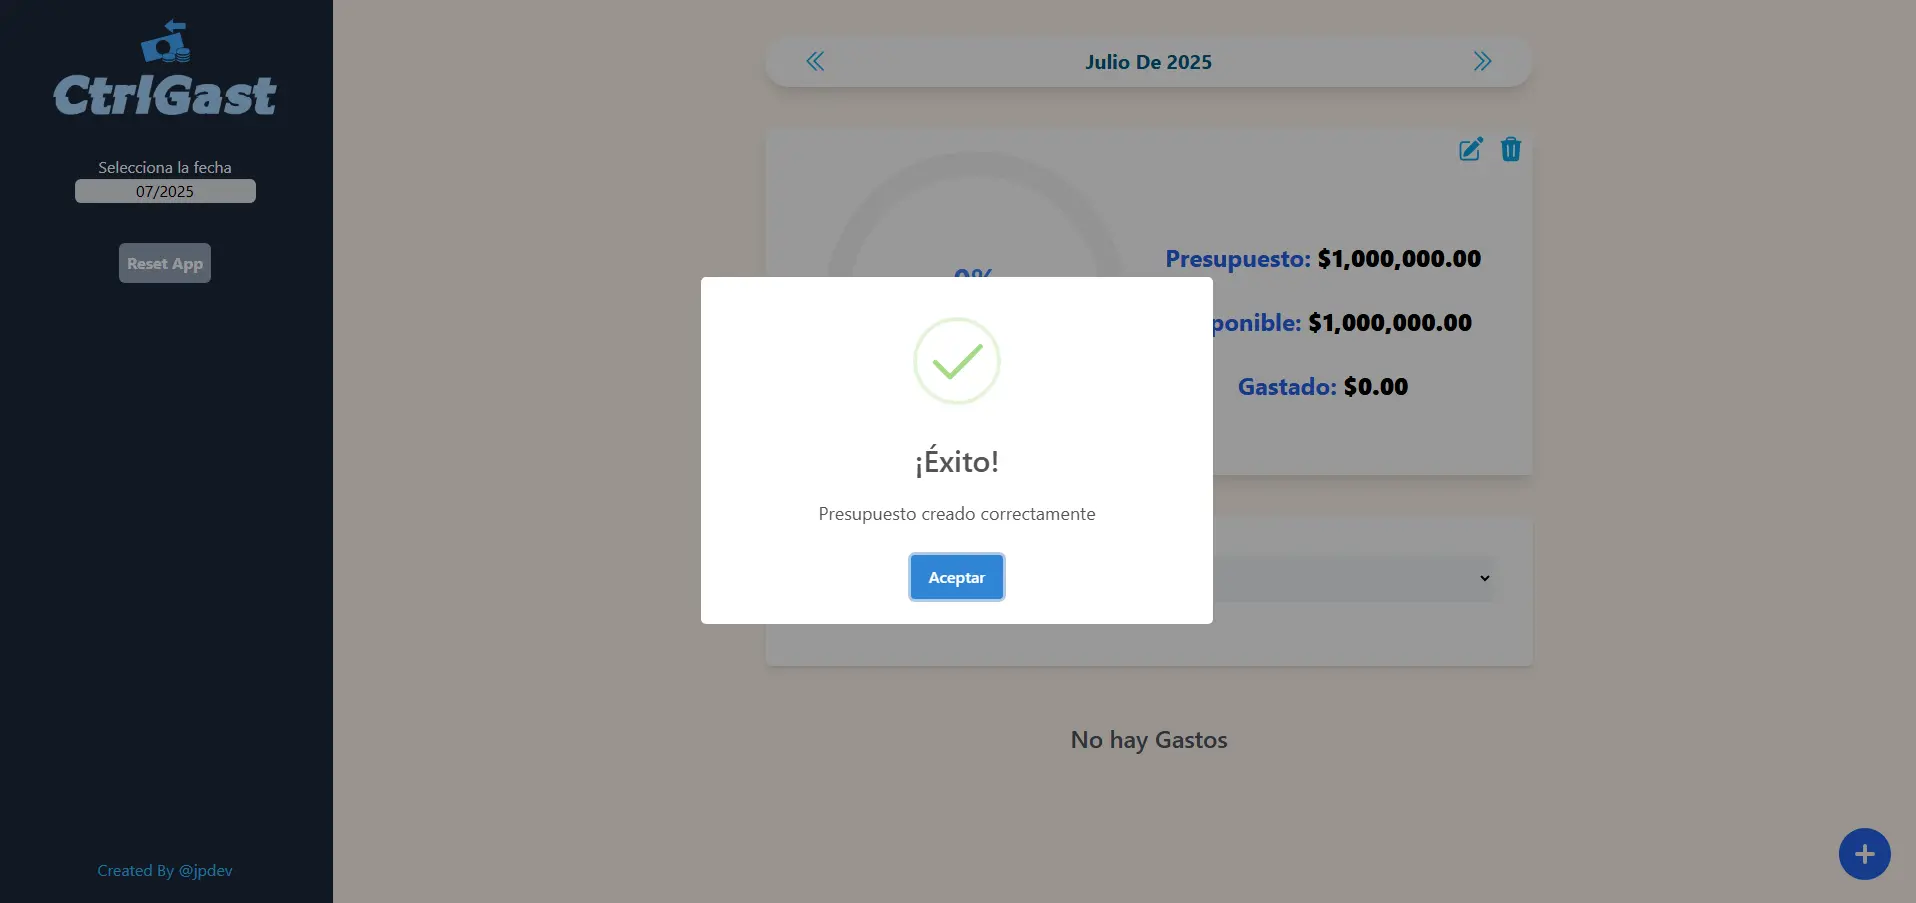The width and height of the screenshot is (1916, 903).
Task: Click the Presupuesto creado correctamente text
Action: coord(956,514)
